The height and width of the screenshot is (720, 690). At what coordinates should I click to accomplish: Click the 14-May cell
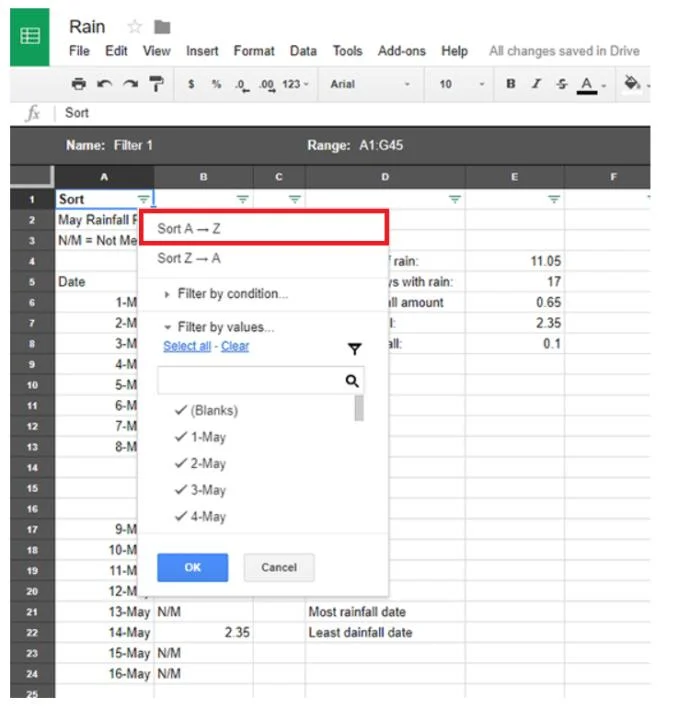click(105, 632)
